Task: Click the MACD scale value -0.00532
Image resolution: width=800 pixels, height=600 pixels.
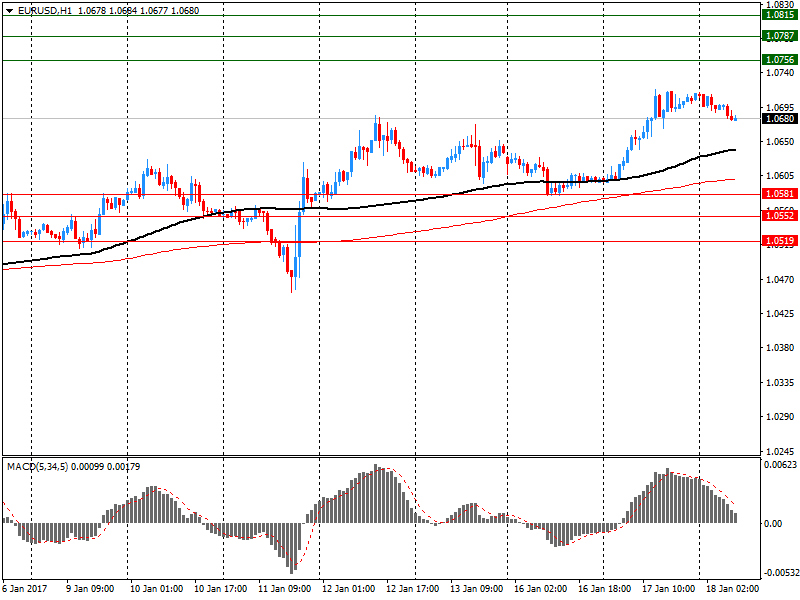Action: pyautogui.click(x=781, y=573)
